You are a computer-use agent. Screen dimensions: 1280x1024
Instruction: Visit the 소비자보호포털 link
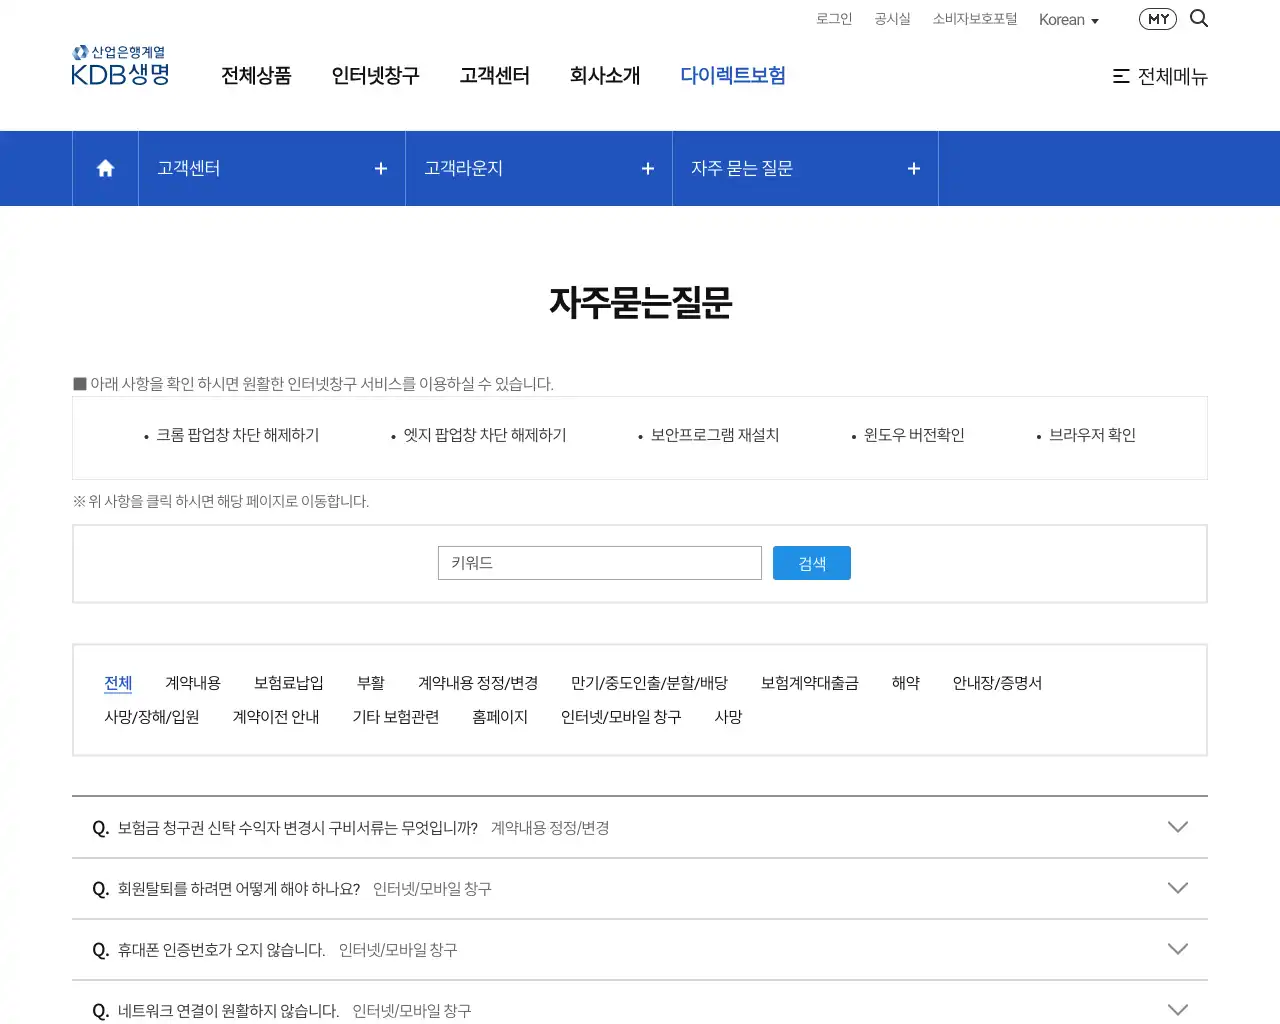point(974,18)
